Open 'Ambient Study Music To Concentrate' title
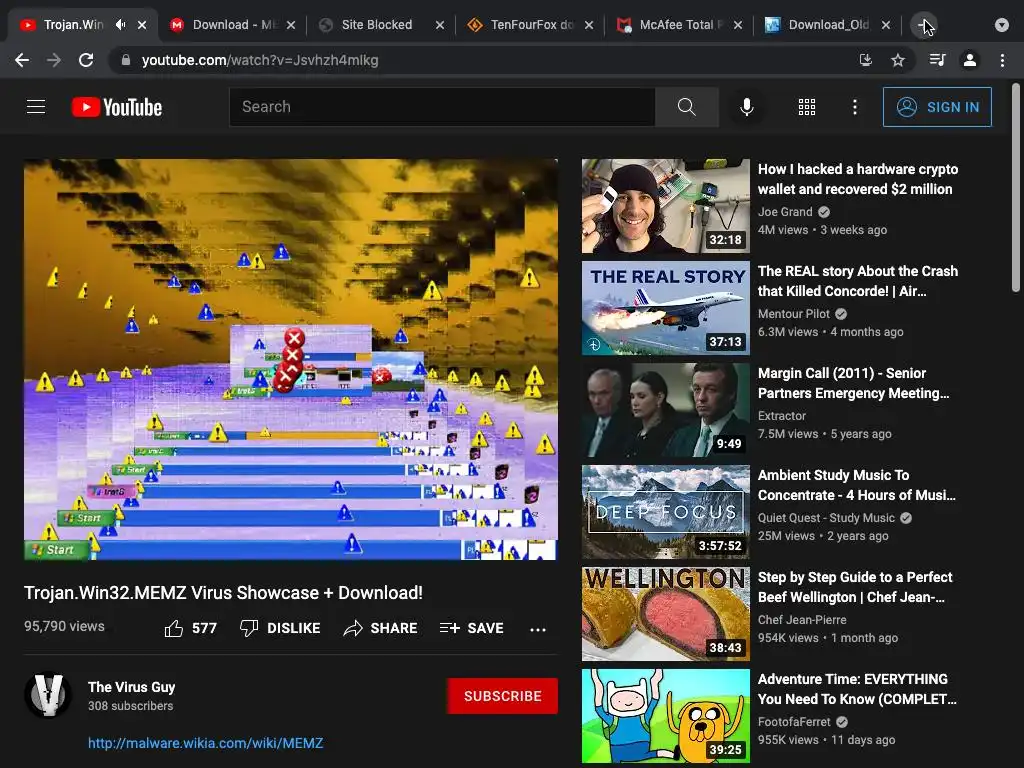This screenshot has height=768, width=1024. 856,485
